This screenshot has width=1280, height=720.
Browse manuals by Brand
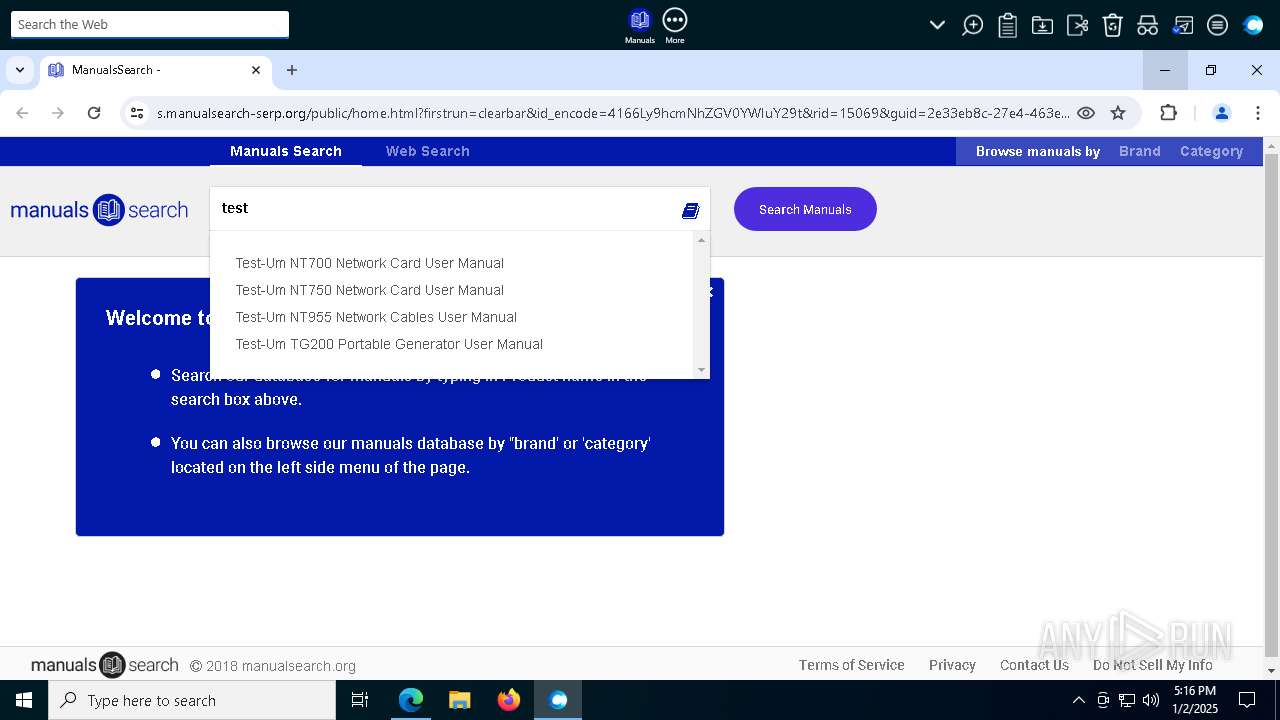pyautogui.click(x=1140, y=151)
